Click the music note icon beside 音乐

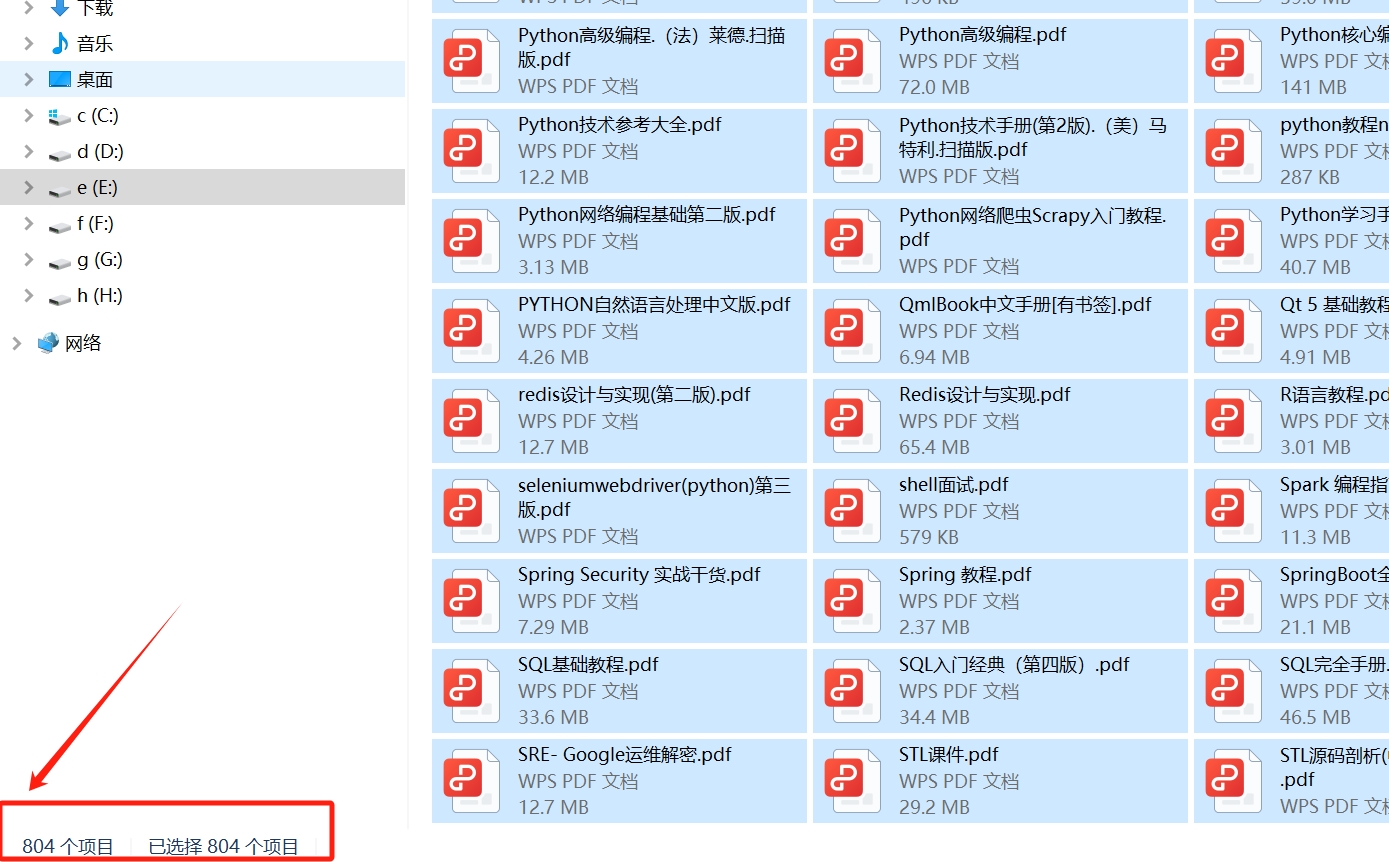point(60,43)
